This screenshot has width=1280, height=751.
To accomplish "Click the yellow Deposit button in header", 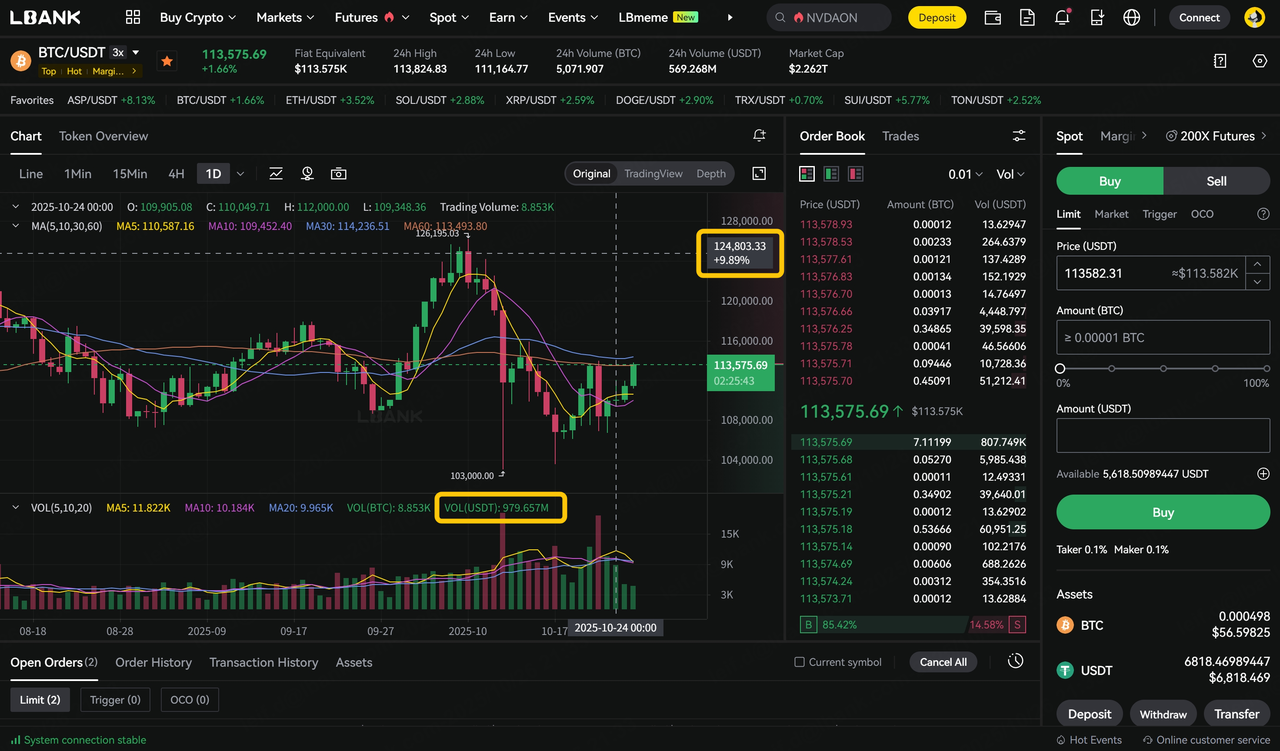I will point(937,17).
